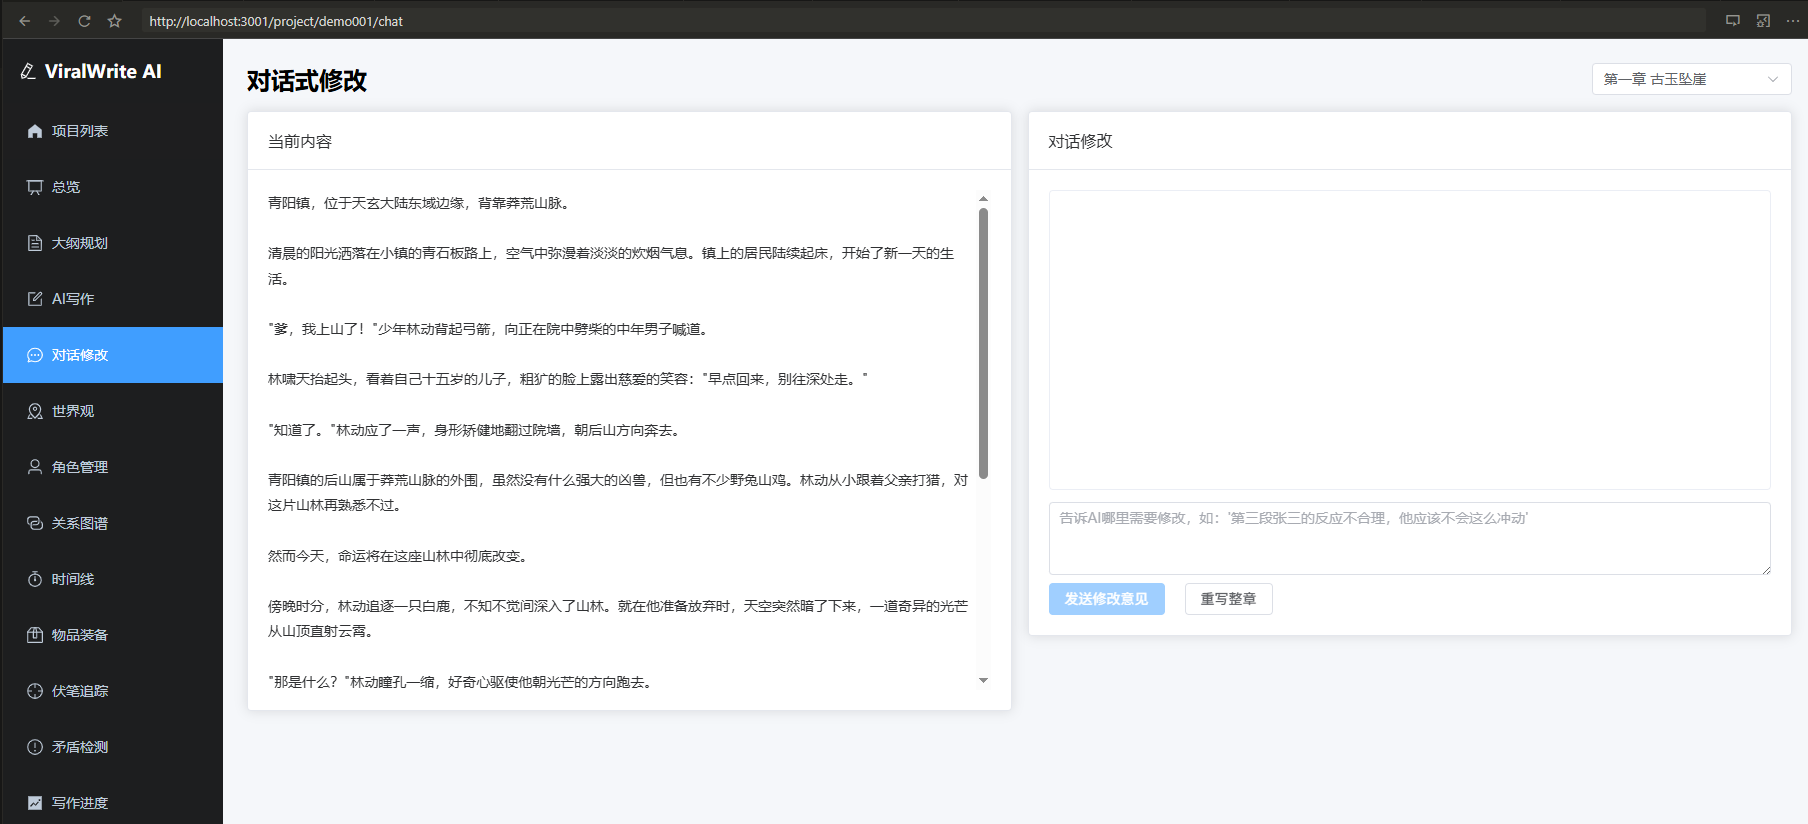Click the browser address bar URL
Image resolution: width=1808 pixels, height=824 pixels.
[x=276, y=21]
